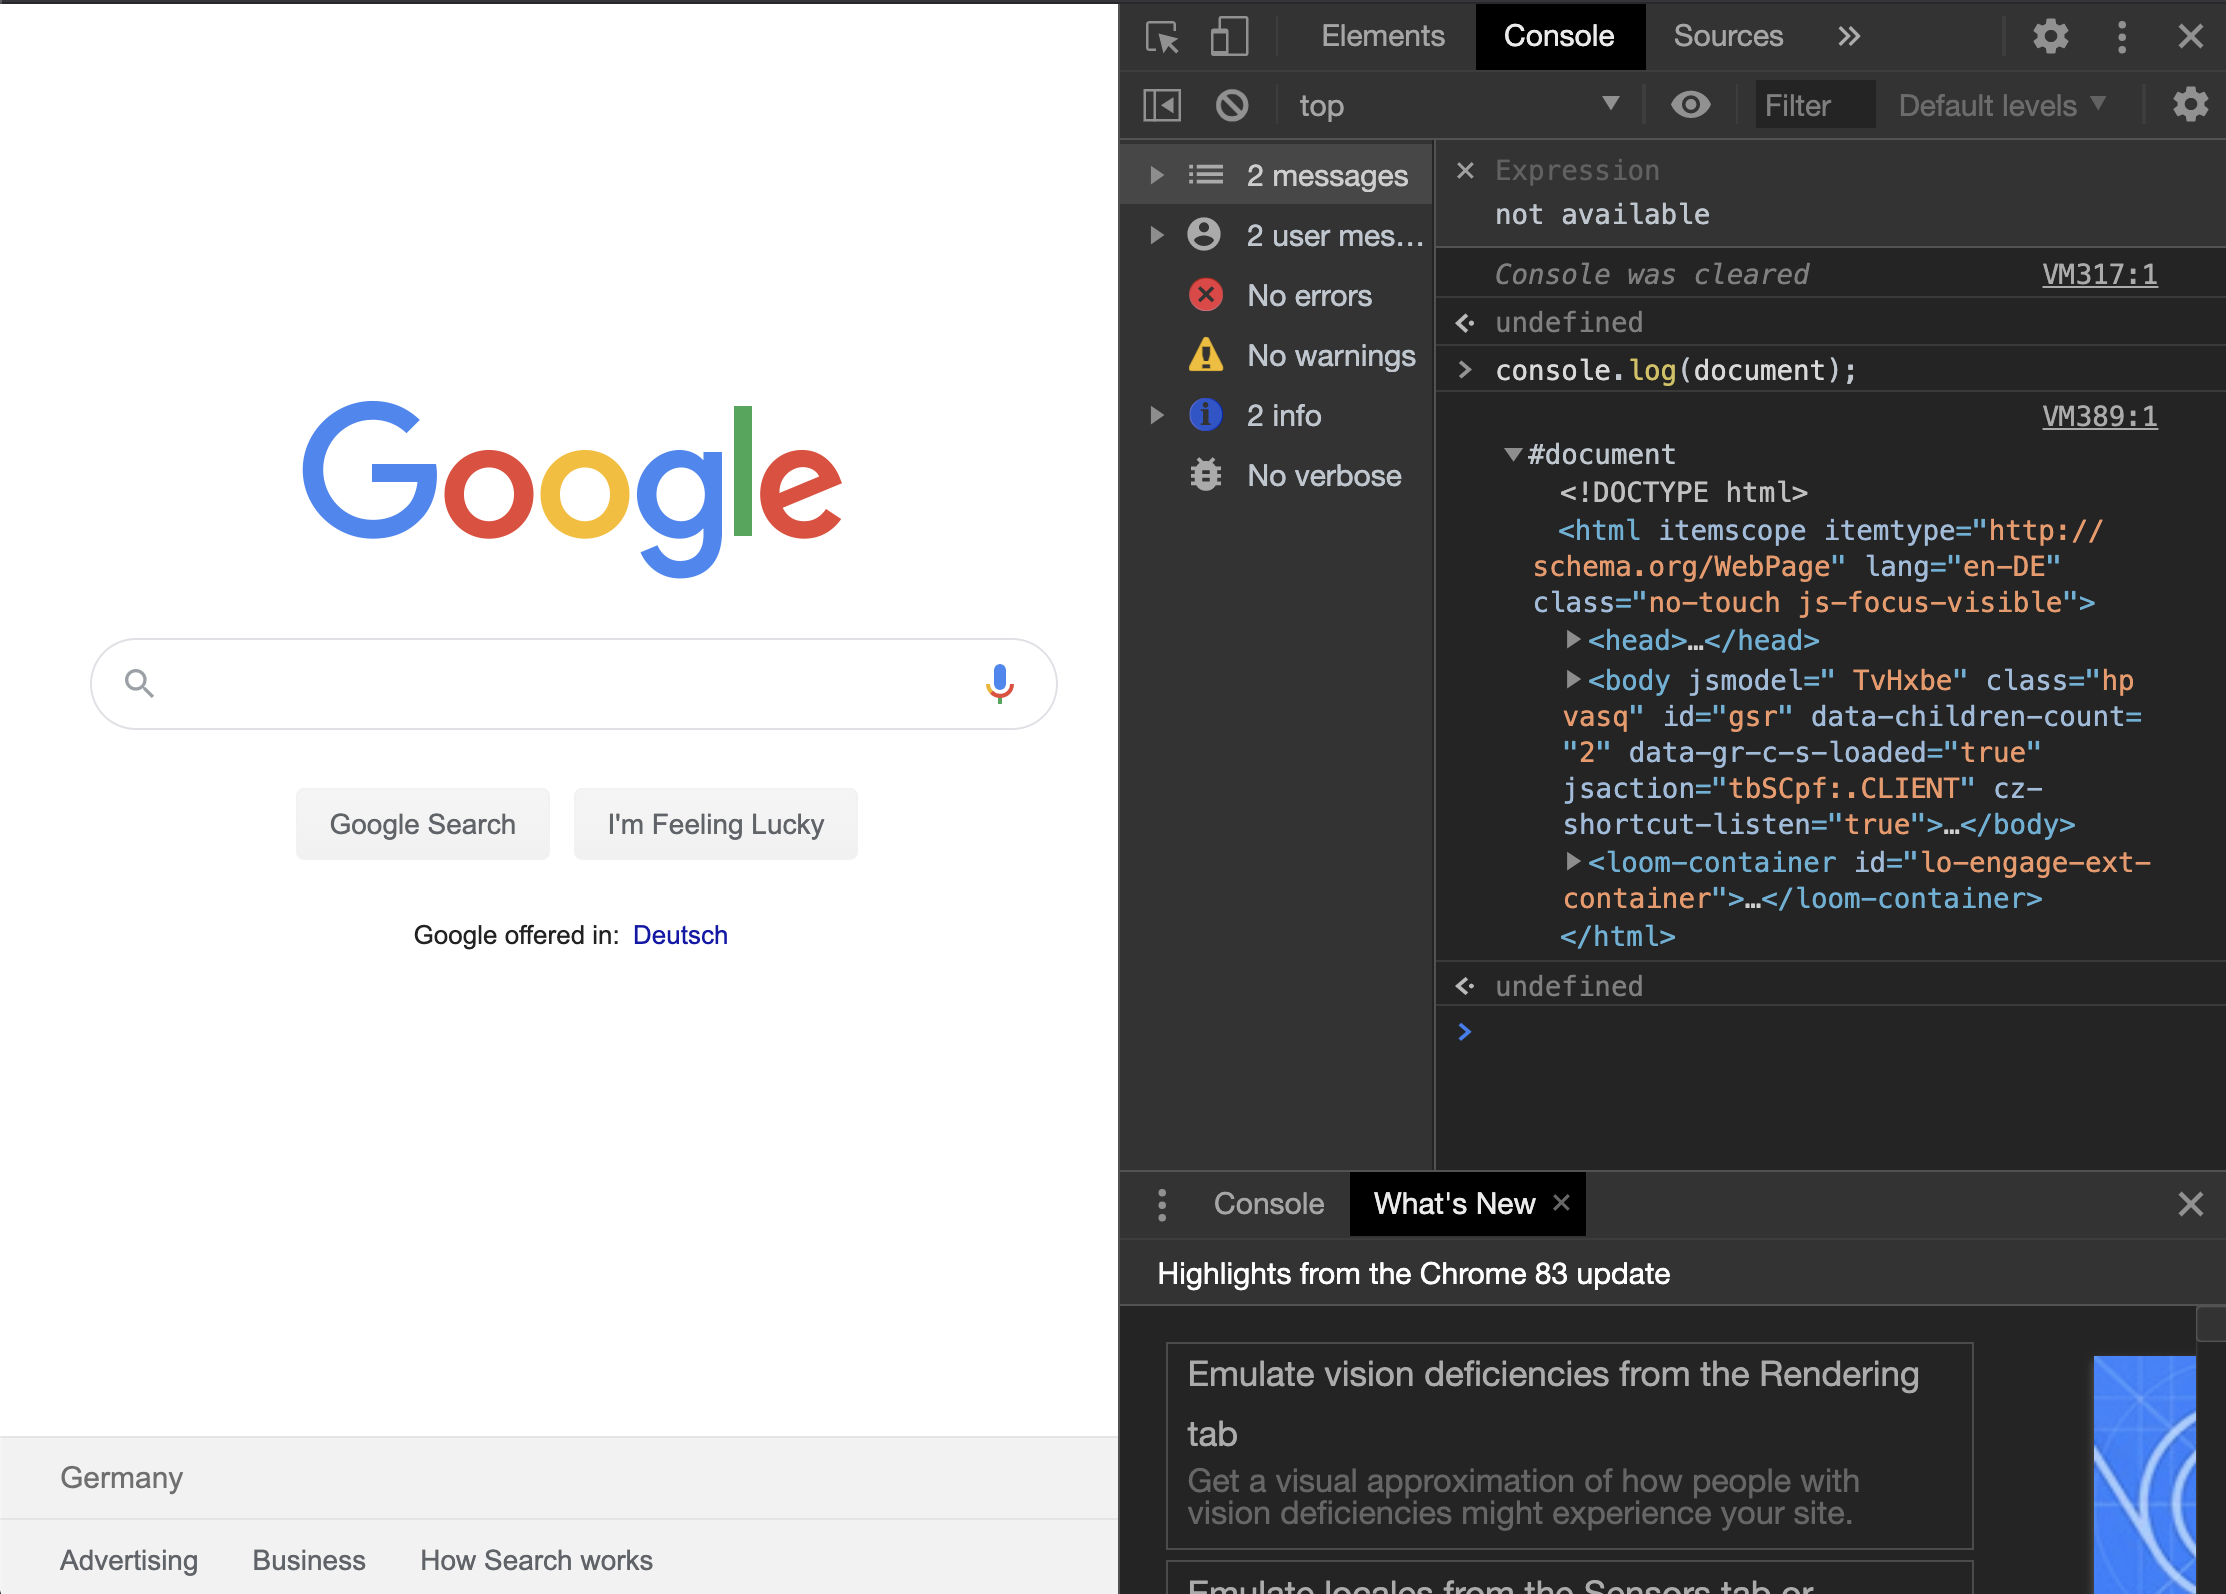Create a live expression with eye icon
The width and height of the screenshot is (2226, 1594).
(1691, 105)
